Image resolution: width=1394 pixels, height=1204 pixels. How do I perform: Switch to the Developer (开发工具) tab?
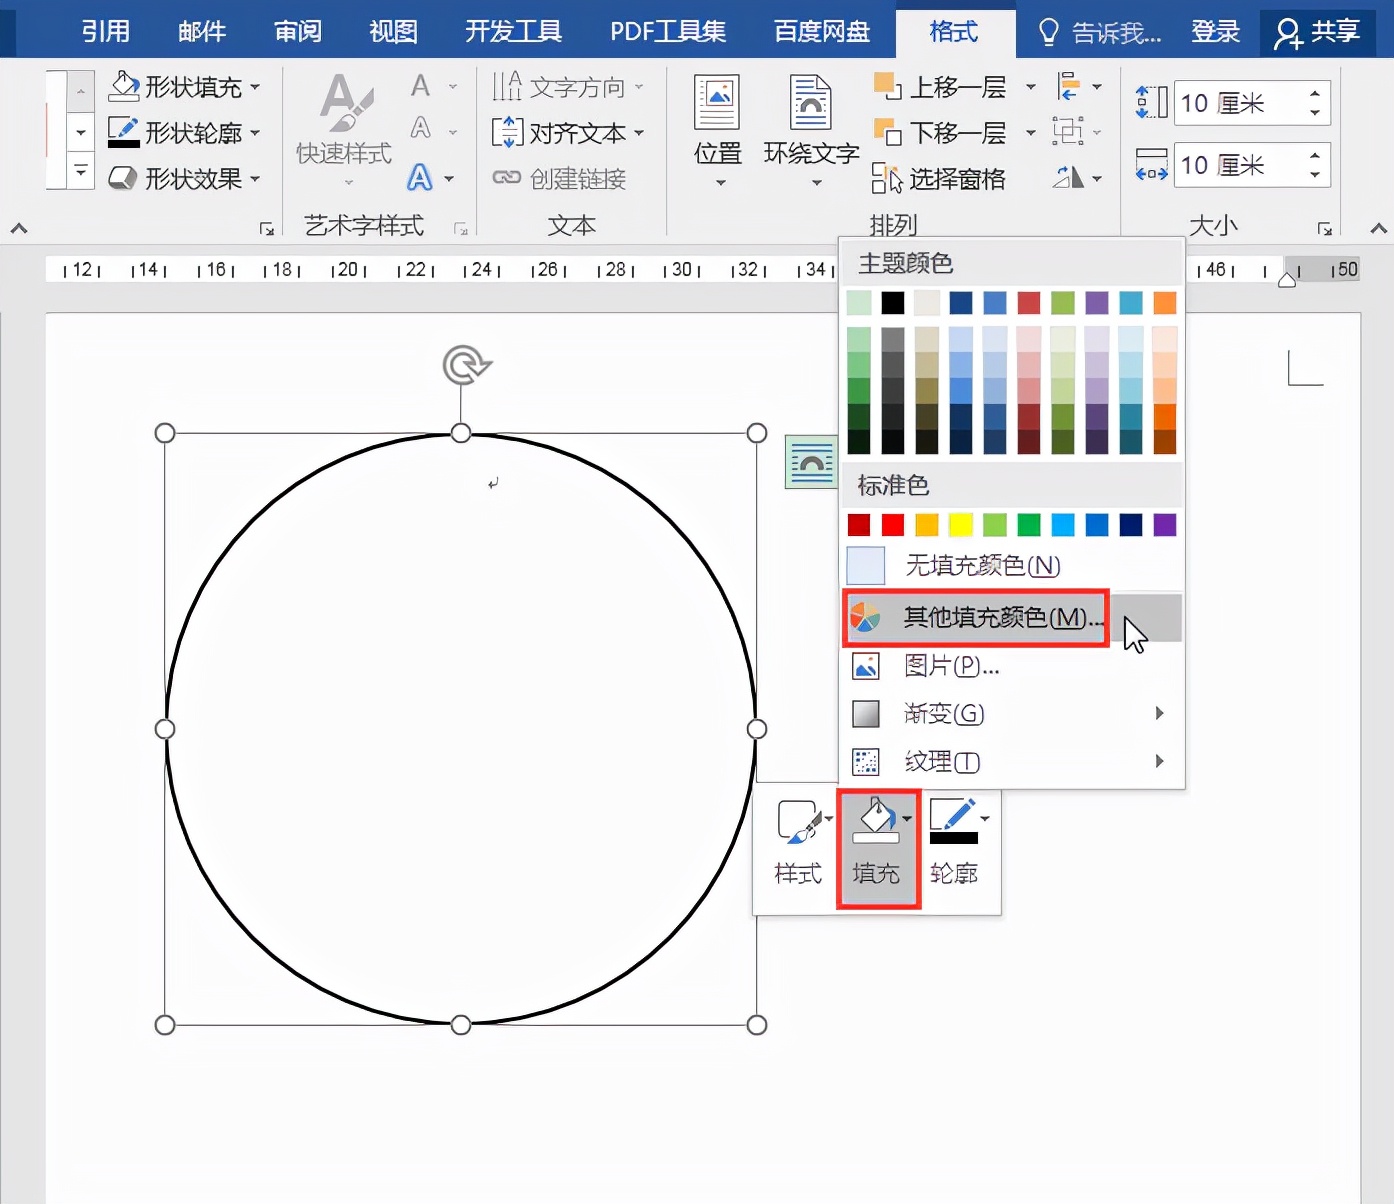(513, 32)
